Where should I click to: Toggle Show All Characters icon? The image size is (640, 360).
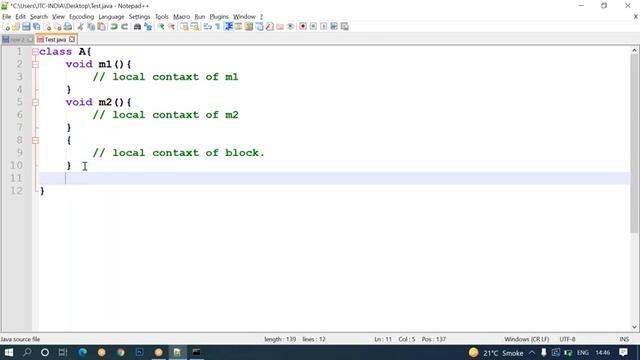click(x=218, y=27)
